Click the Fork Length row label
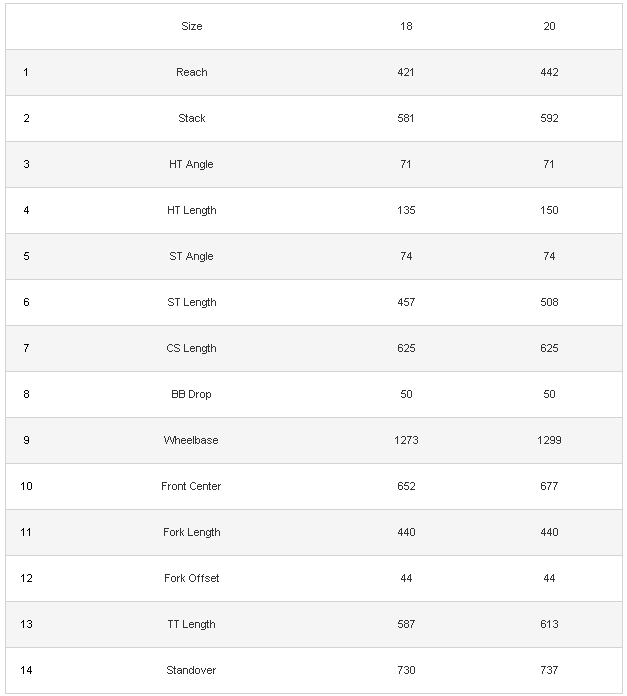 192,532
